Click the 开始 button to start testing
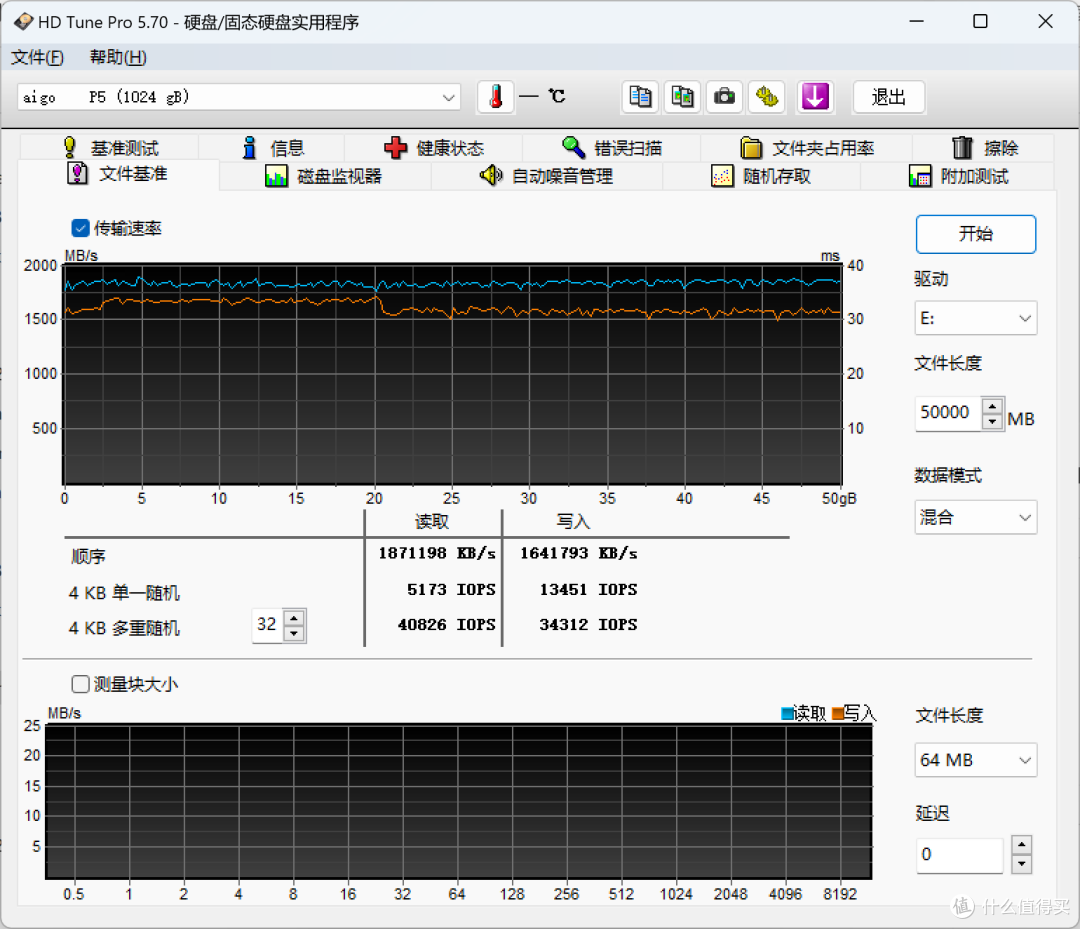Screen dimensions: 1080x929 tap(975, 234)
